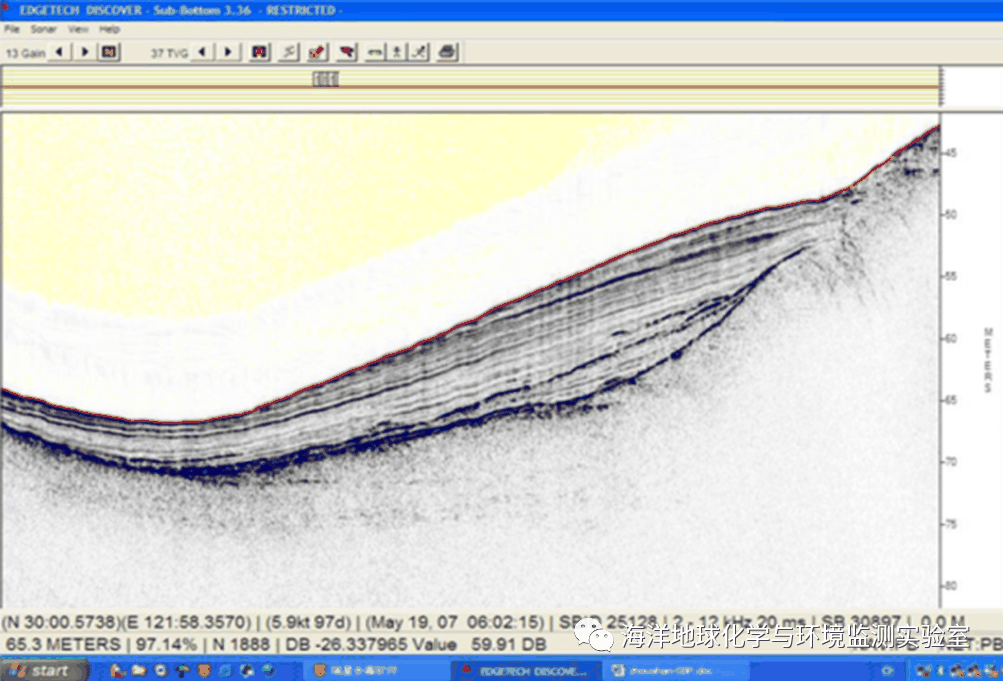Click the icon left of the printer
The height and width of the screenshot is (681, 1003).
tap(420, 51)
